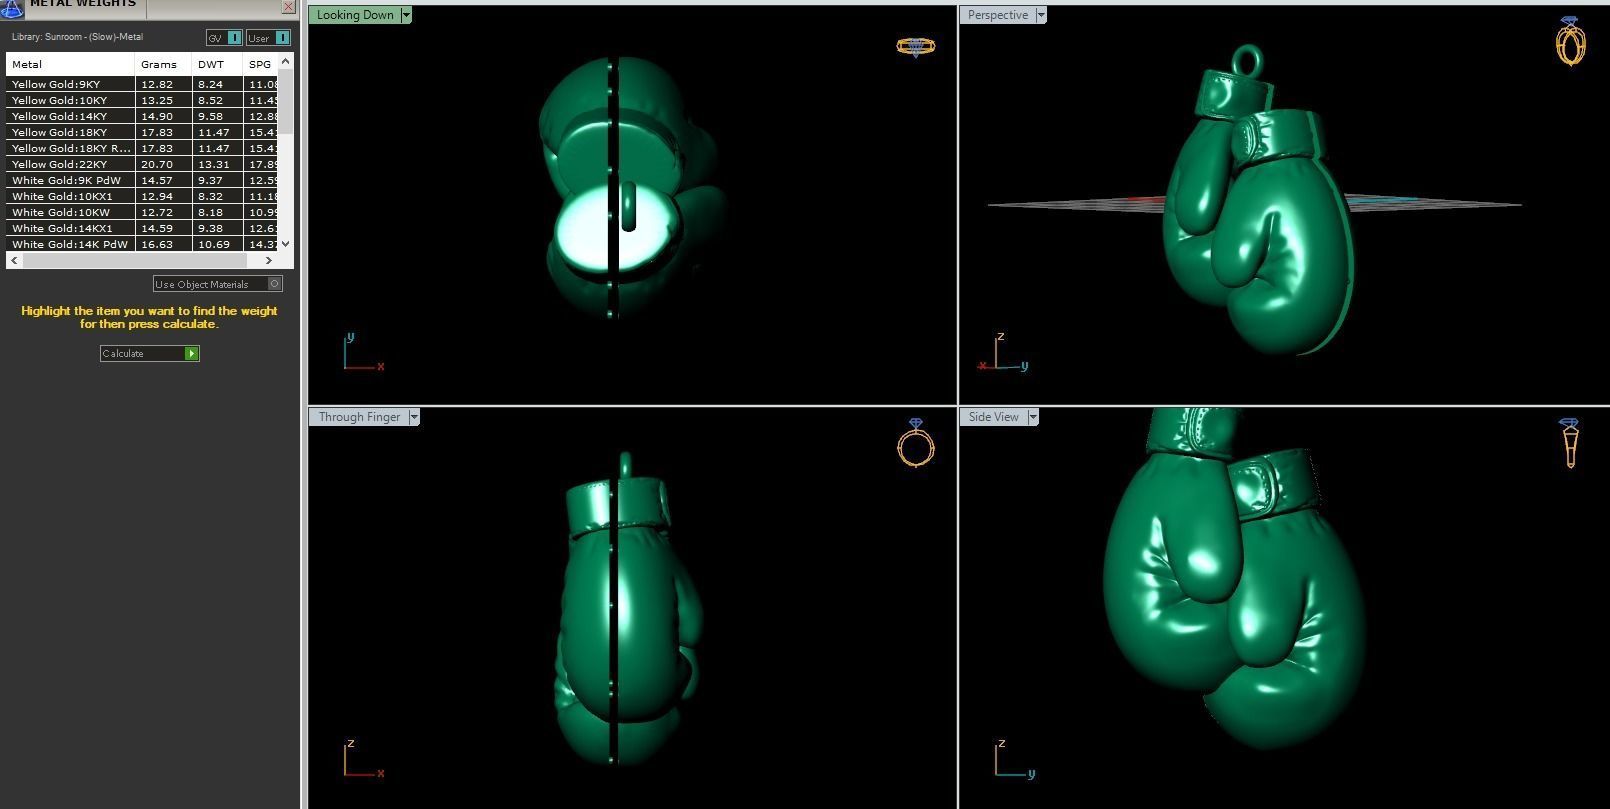Click the perspective ring icon in Perspective view
Image resolution: width=1610 pixels, height=809 pixels.
1571,41
